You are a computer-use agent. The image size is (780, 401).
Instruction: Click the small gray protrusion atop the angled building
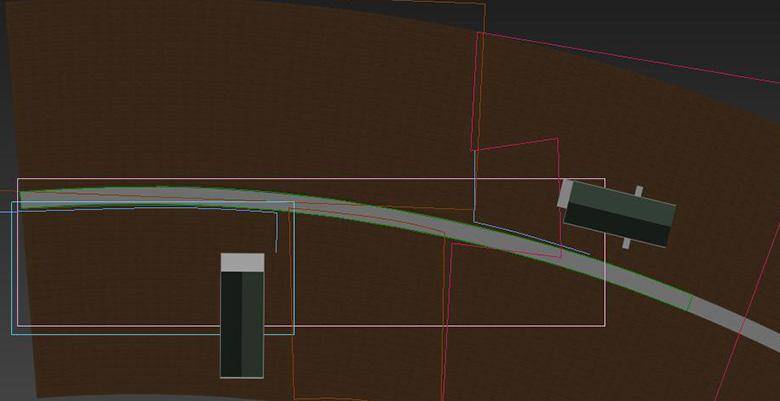638,191
